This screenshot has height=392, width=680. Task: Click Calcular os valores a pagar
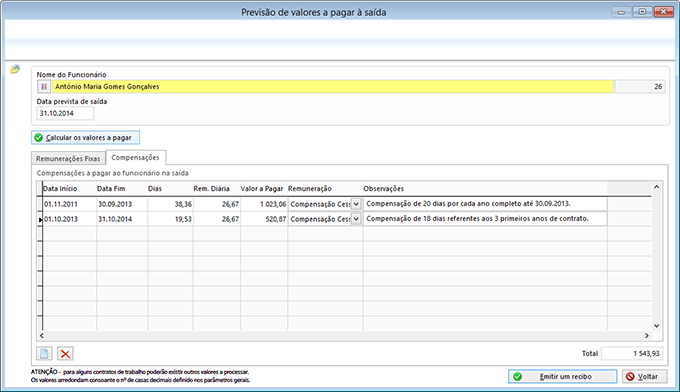click(85, 137)
